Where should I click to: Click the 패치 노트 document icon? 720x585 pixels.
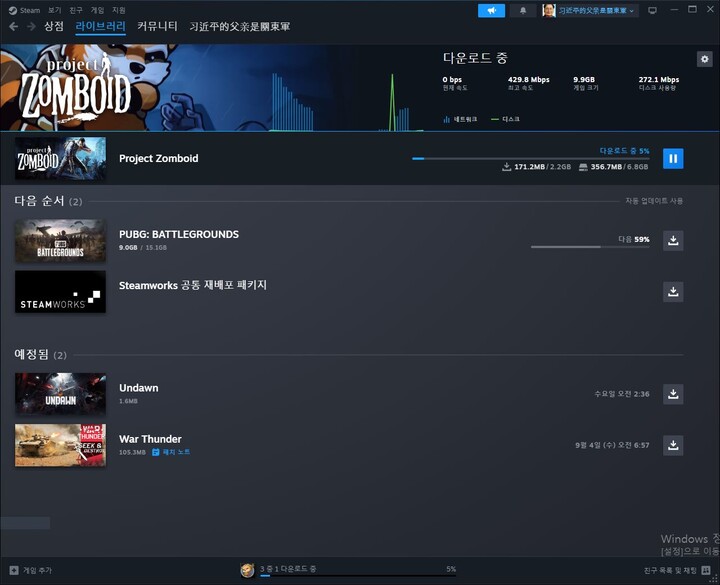tap(156, 452)
